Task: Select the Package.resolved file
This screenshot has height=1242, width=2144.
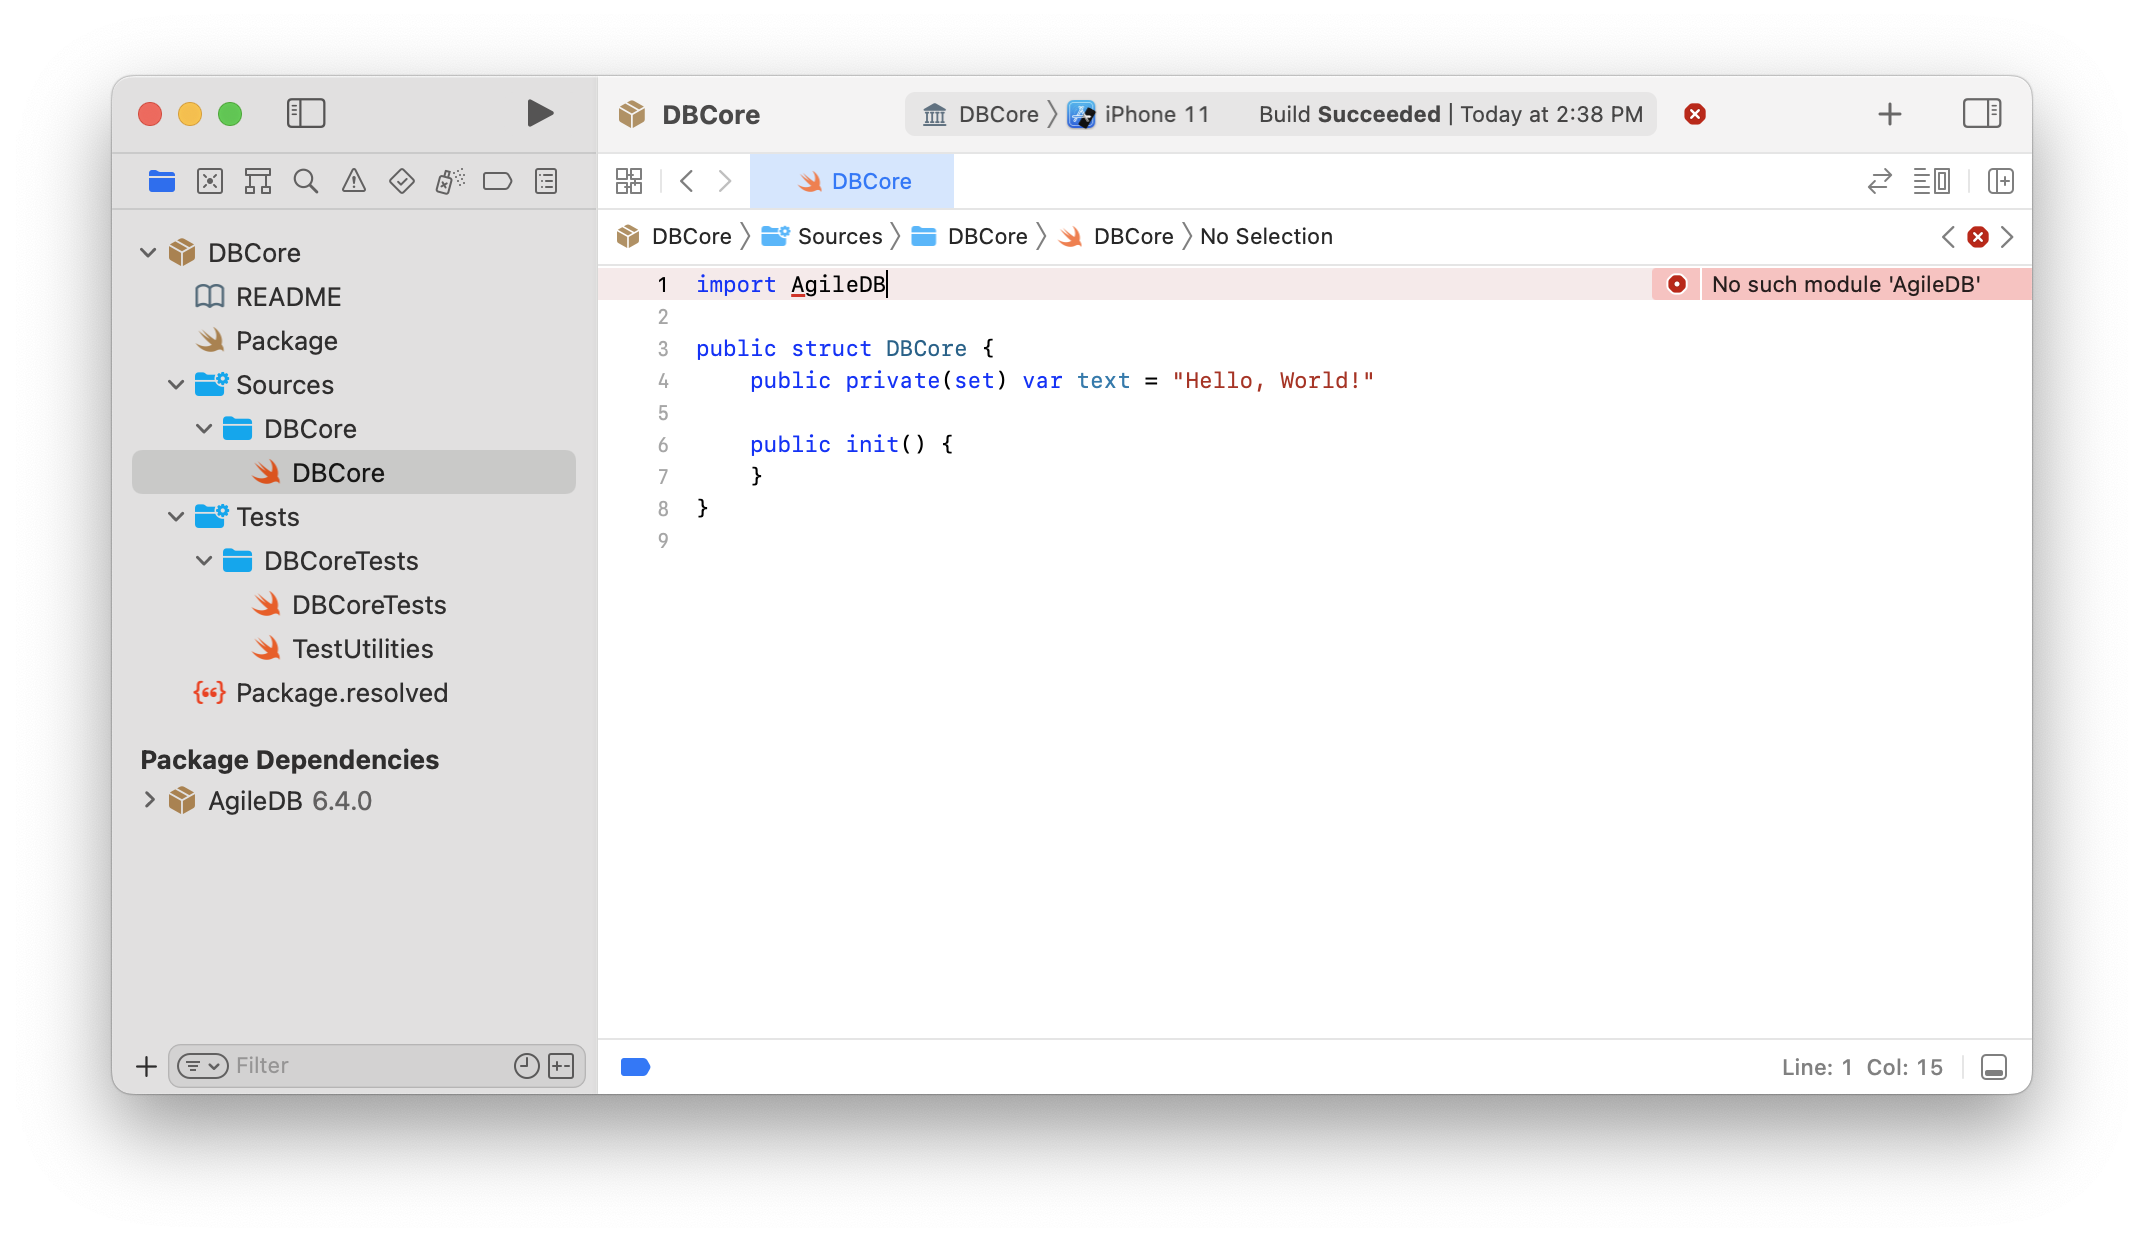Action: click(x=343, y=690)
